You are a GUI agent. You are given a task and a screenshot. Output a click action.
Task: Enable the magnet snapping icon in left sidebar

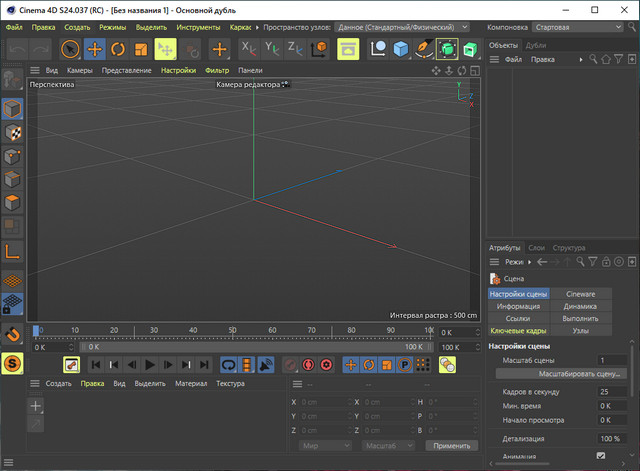point(13,335)
